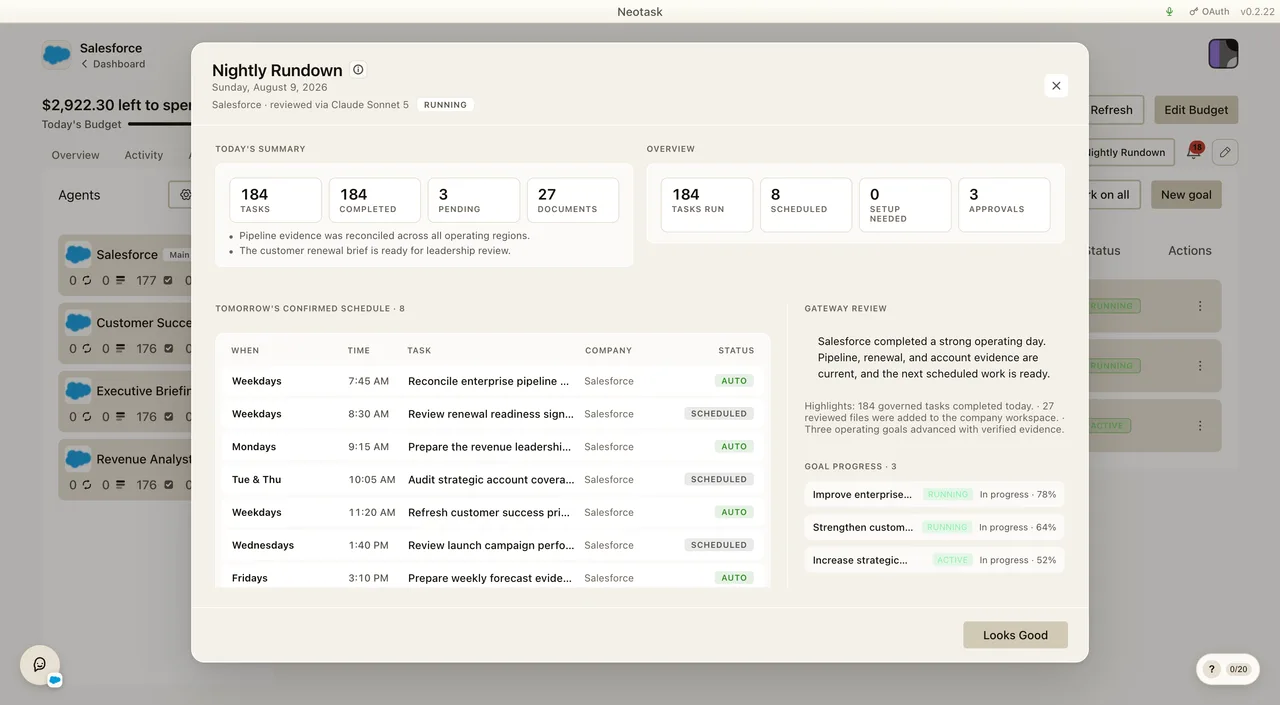This screenshot has width=1280, height=705.
Task: Open actions menu for the second RUNNING goal
Action: point(1200,366)
